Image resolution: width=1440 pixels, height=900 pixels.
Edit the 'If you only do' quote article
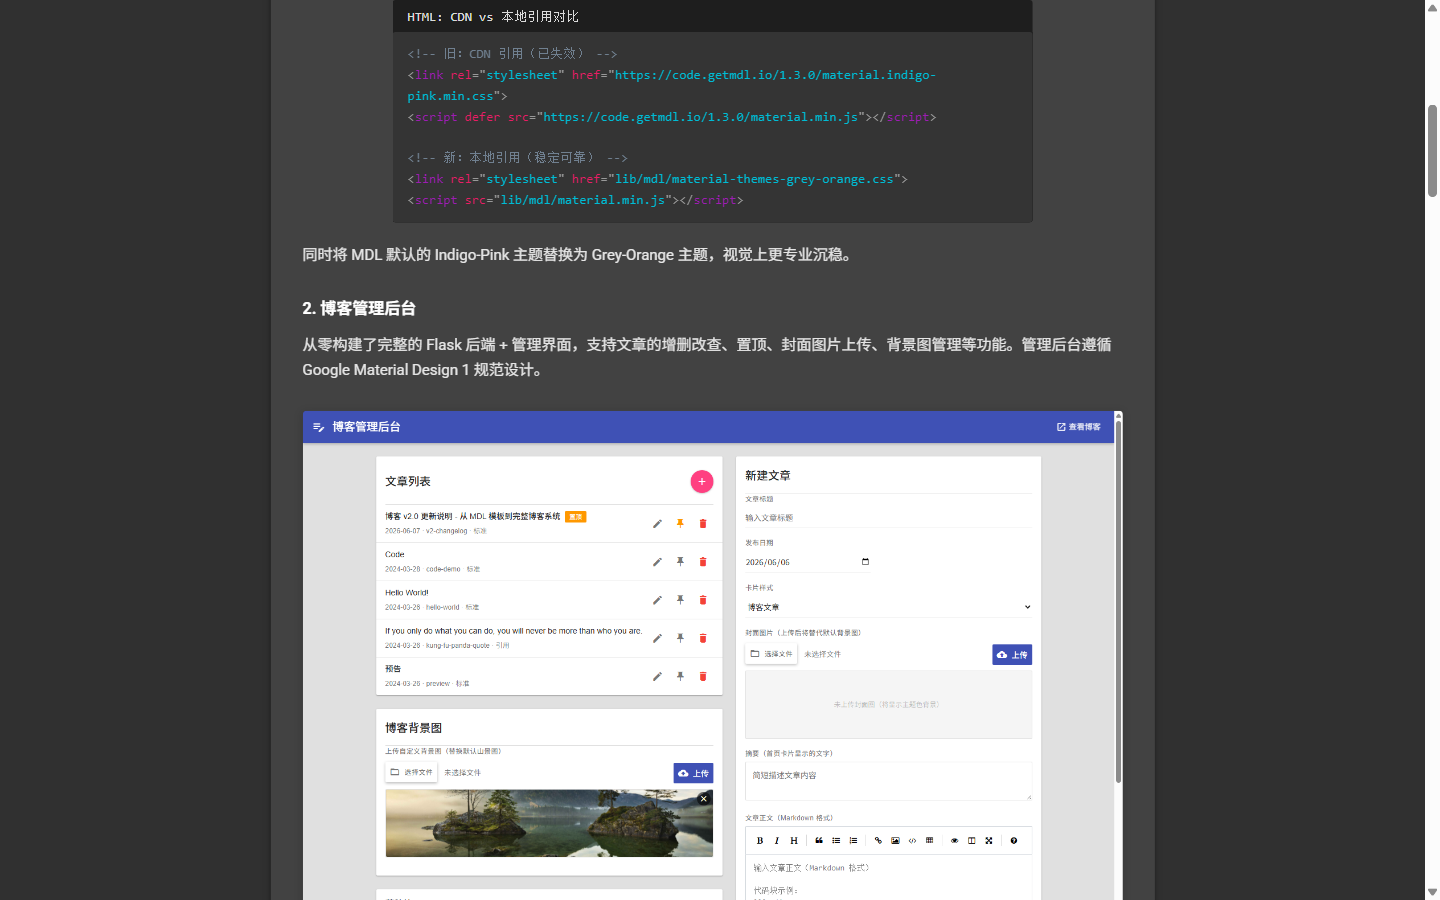(657, 638)
